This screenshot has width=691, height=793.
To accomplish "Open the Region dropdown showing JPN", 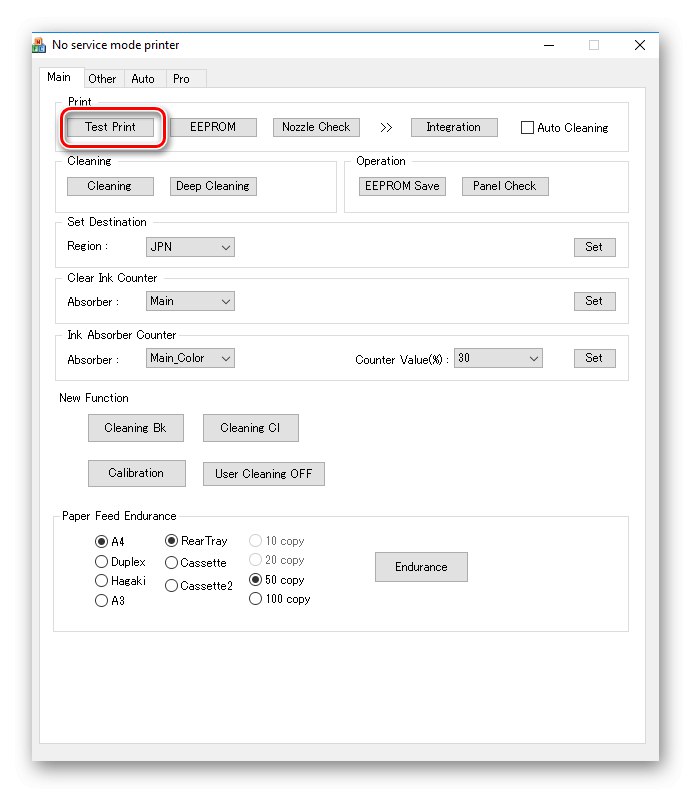I will point(190,247).
